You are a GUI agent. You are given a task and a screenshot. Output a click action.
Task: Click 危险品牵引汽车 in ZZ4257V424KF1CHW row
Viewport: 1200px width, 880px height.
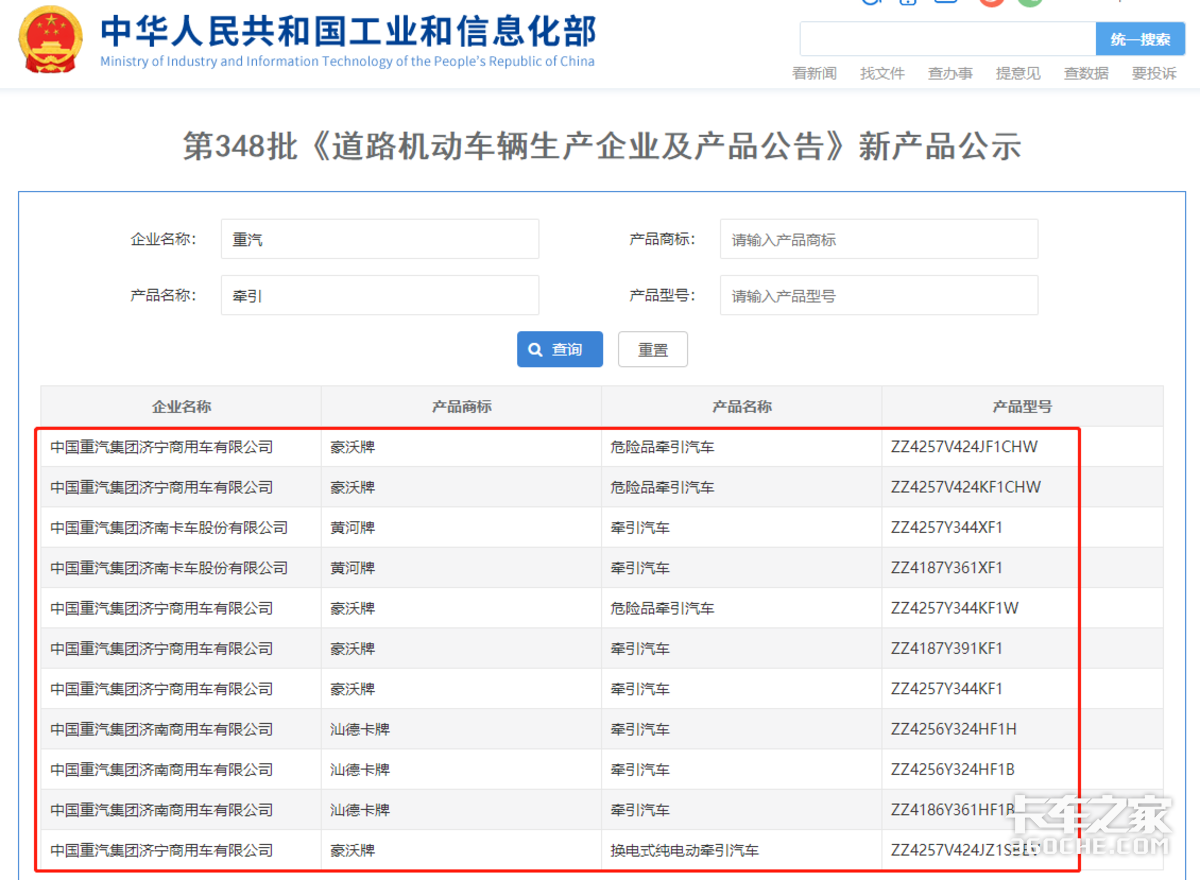coord(662,487)
